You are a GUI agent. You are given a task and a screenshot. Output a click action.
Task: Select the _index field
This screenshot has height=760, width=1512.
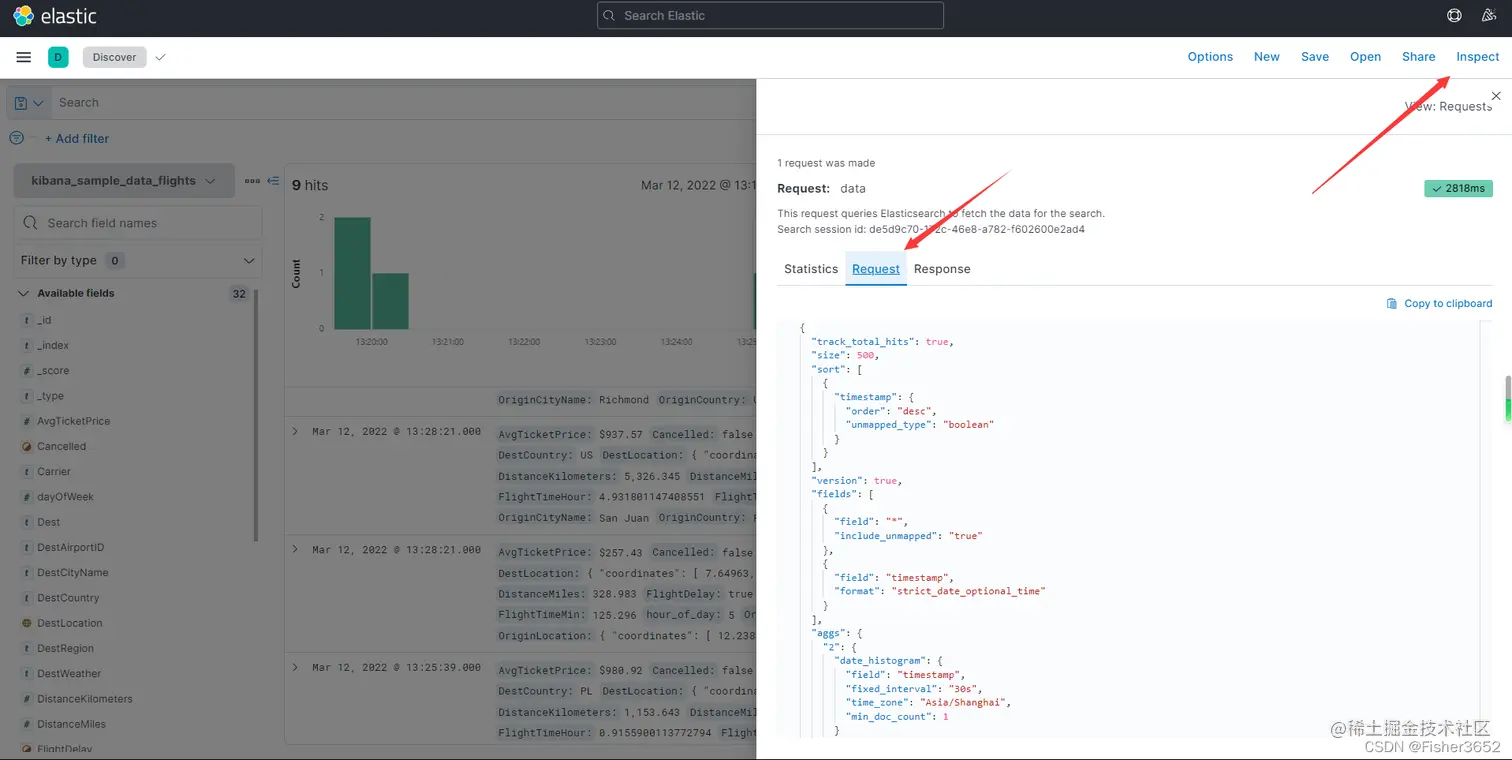[x=53, y=346]
